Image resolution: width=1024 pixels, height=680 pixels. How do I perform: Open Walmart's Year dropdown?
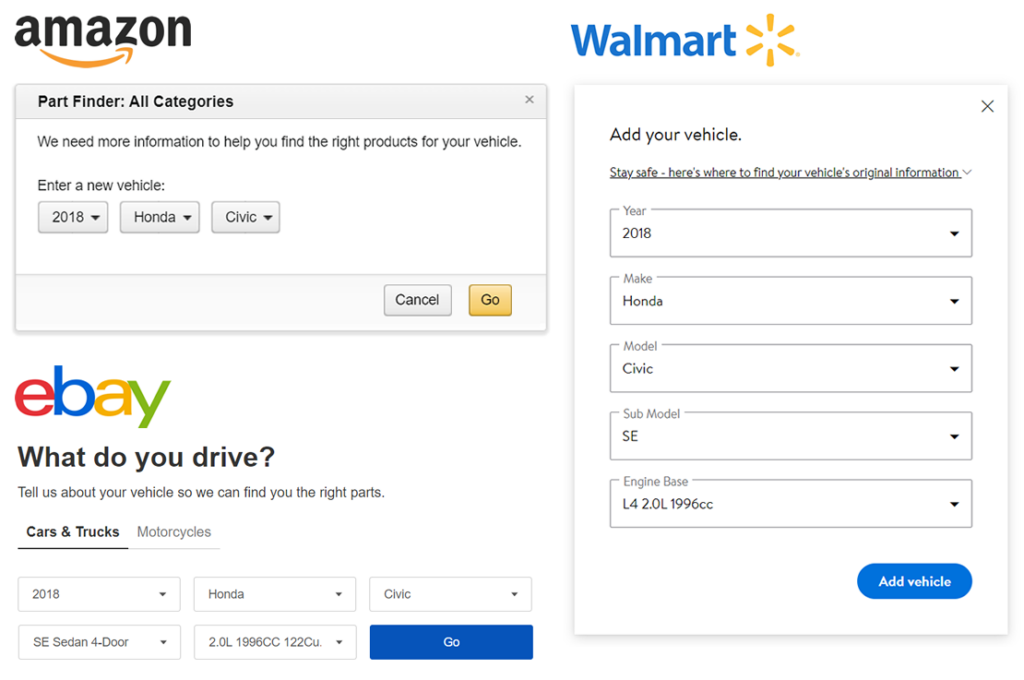pos(790,232)
